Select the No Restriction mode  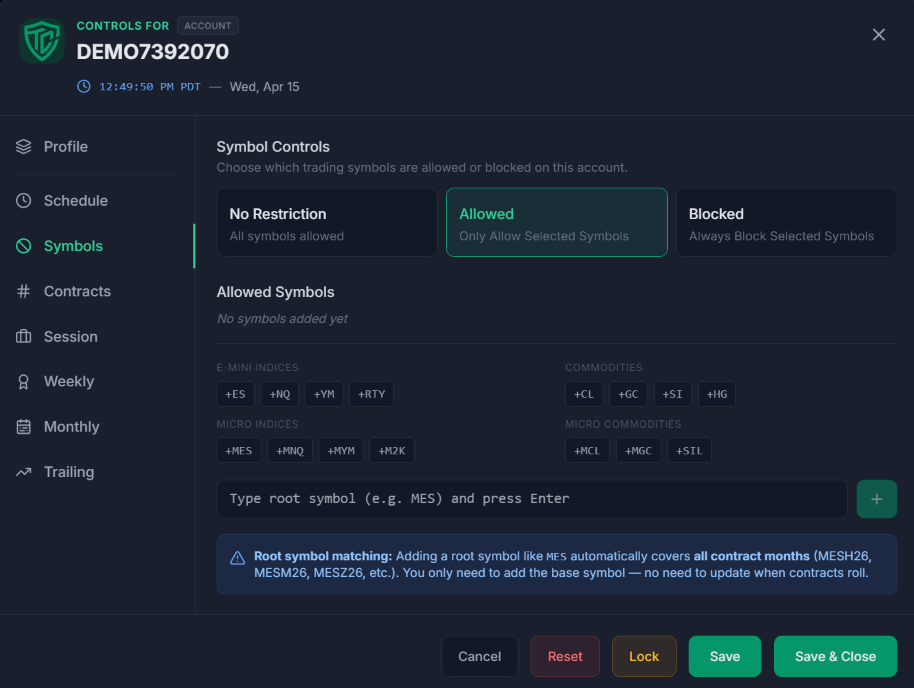click(327, 222)
